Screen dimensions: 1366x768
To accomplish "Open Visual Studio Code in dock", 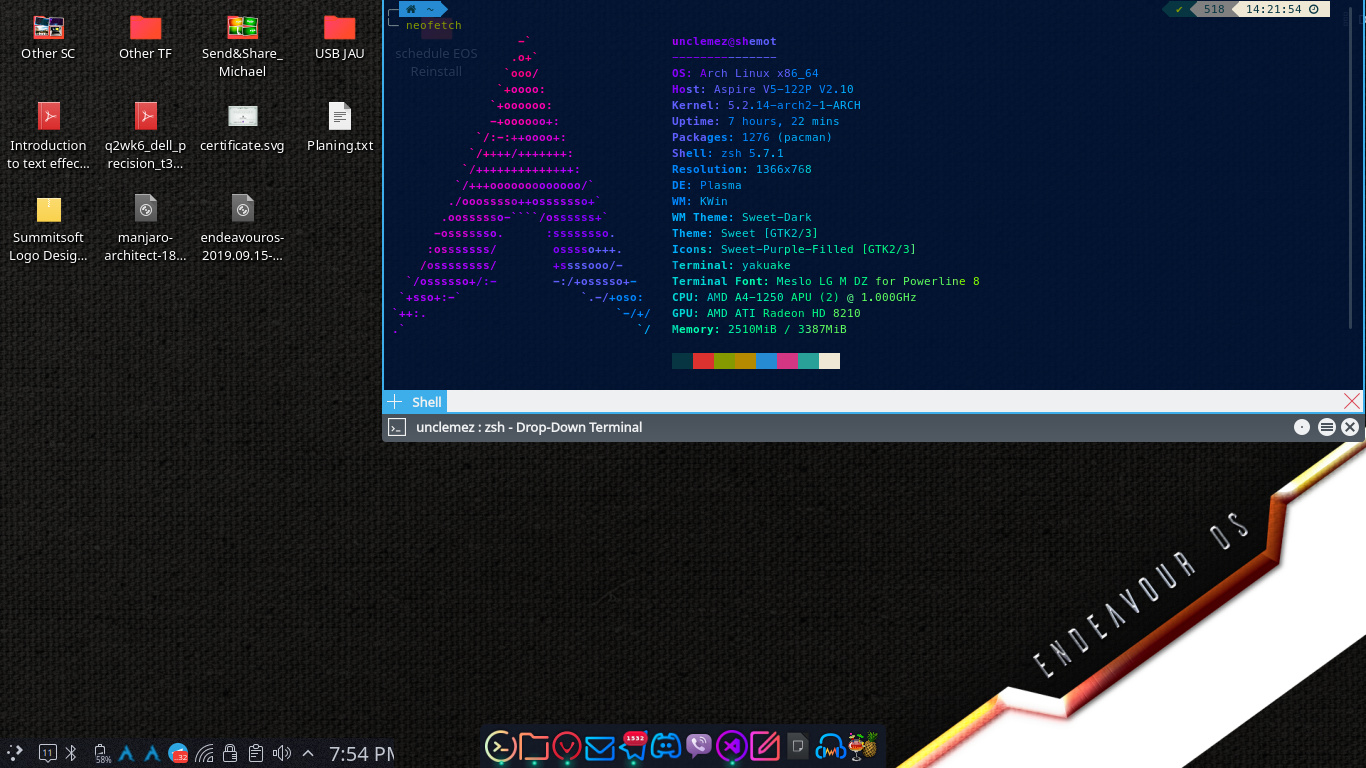I will click(732, 746).
